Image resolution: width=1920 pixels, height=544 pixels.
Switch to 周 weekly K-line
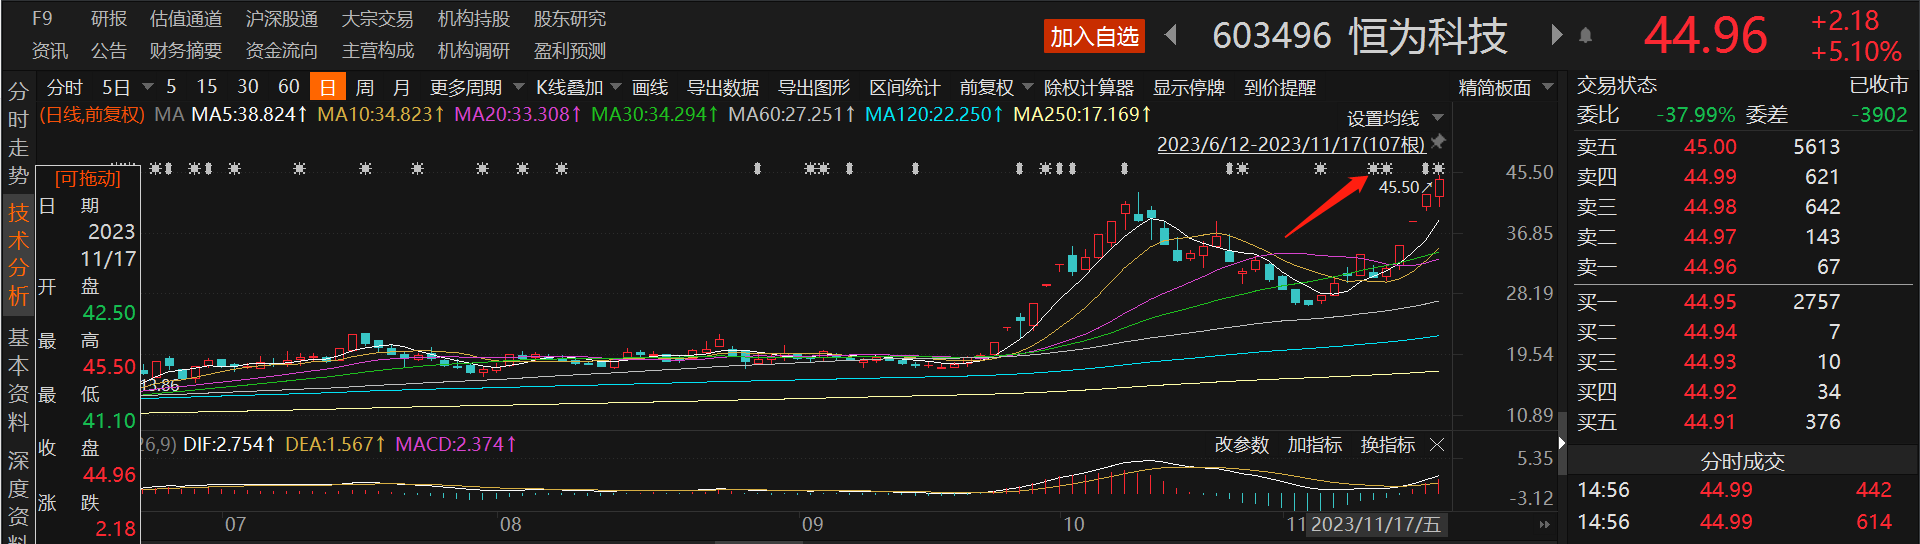point(365,88)
